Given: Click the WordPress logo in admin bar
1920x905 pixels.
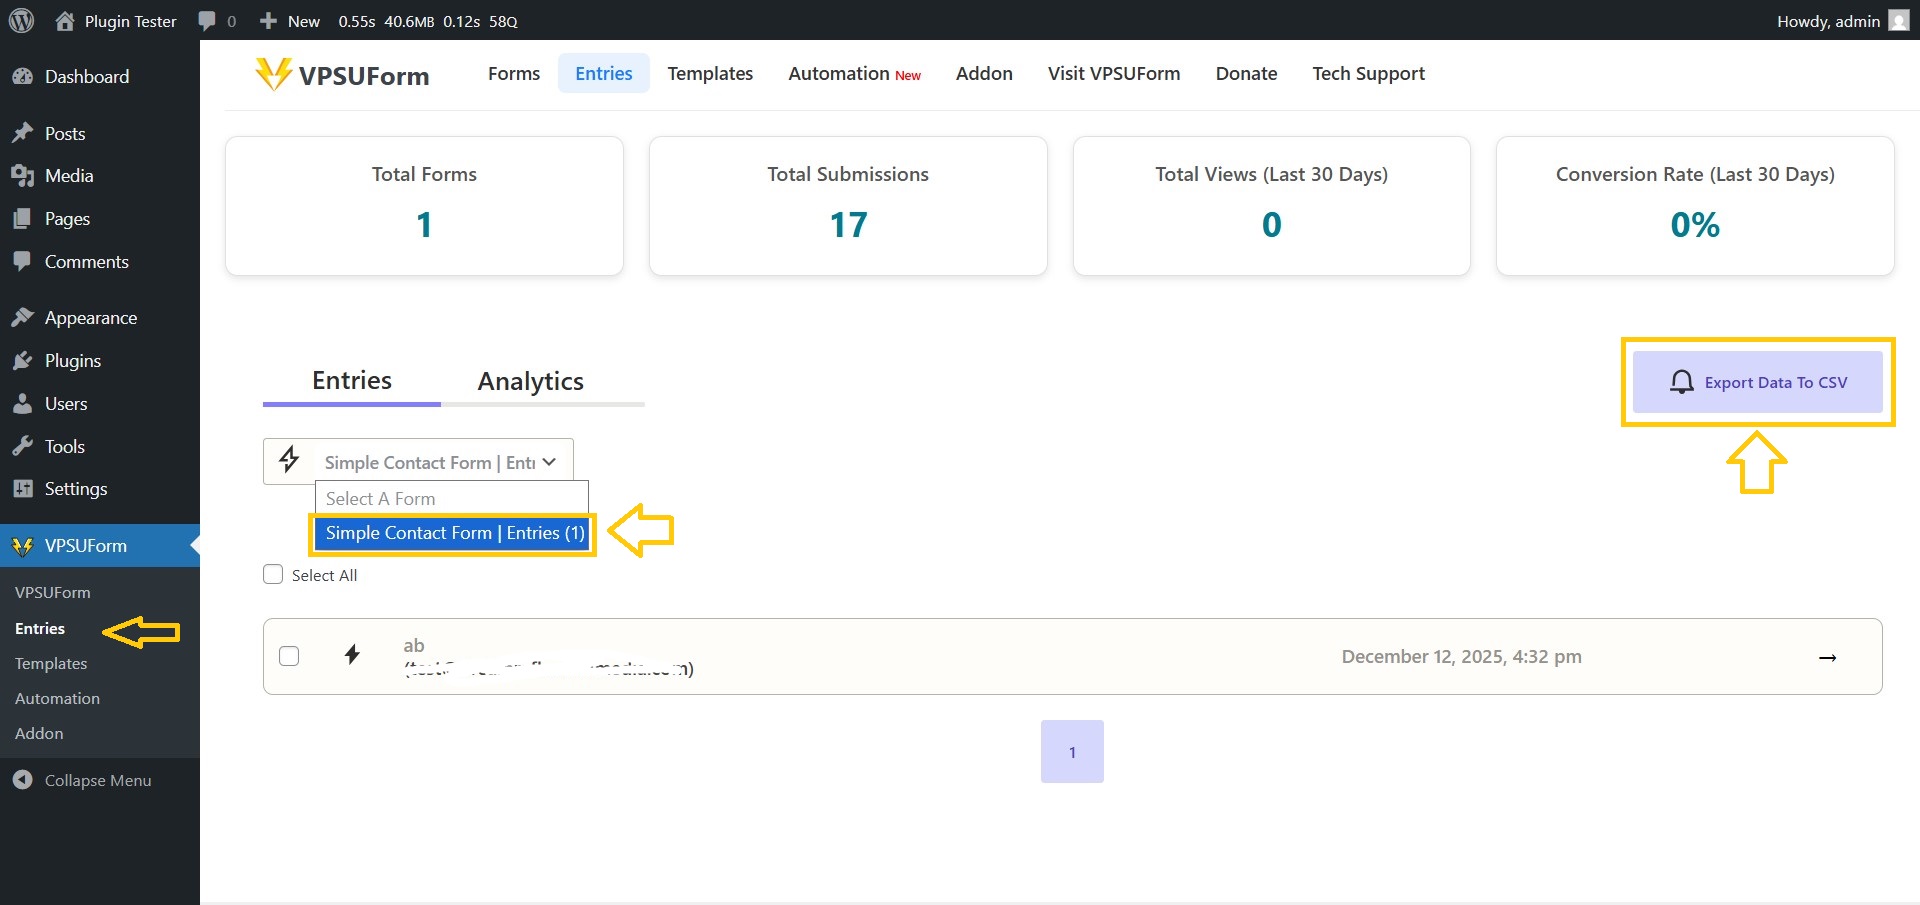Looking at the screenshot, I should (21, 20).
